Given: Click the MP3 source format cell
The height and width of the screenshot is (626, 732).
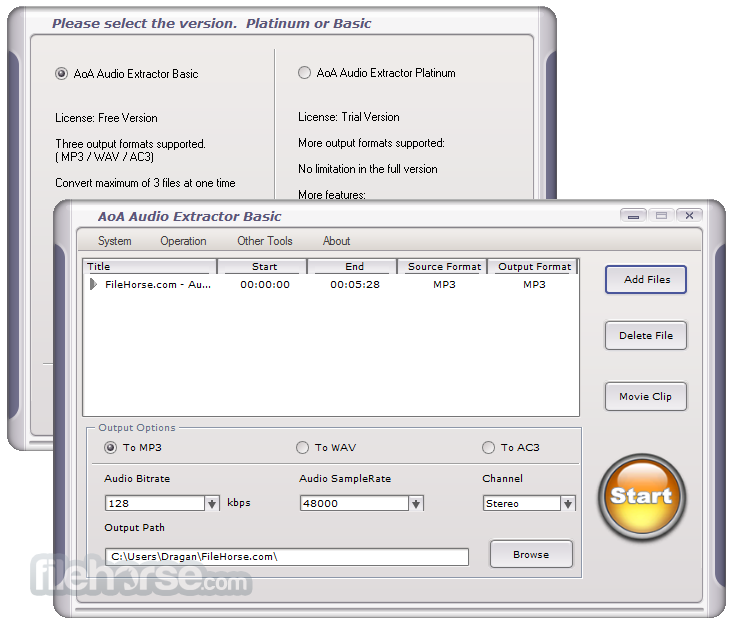Looking at the screenshot, I should [x=444, y=285].
